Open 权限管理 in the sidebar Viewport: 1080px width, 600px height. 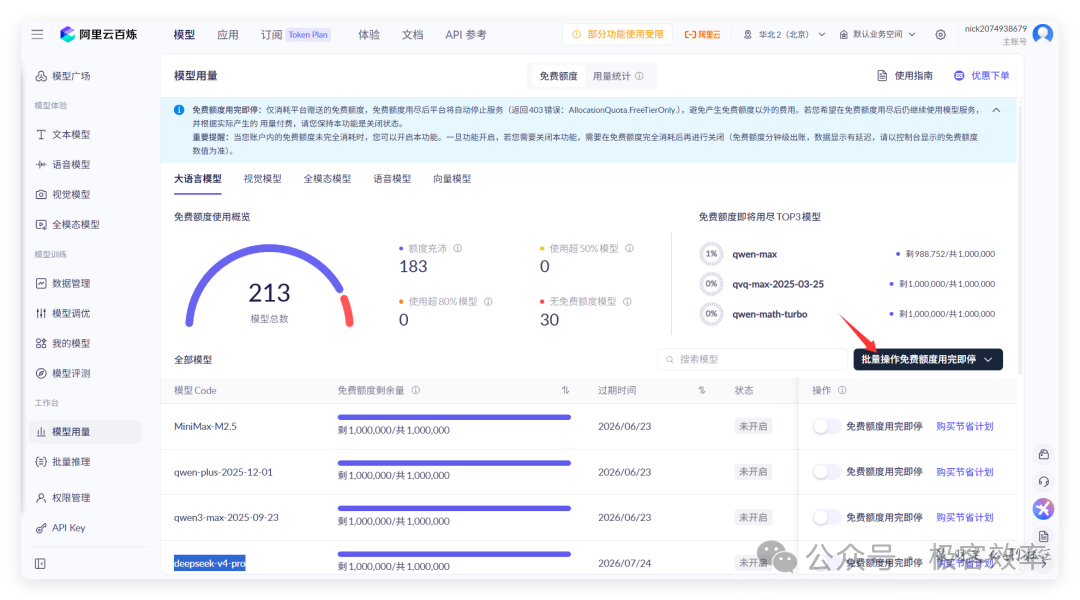tap(63, 497)
